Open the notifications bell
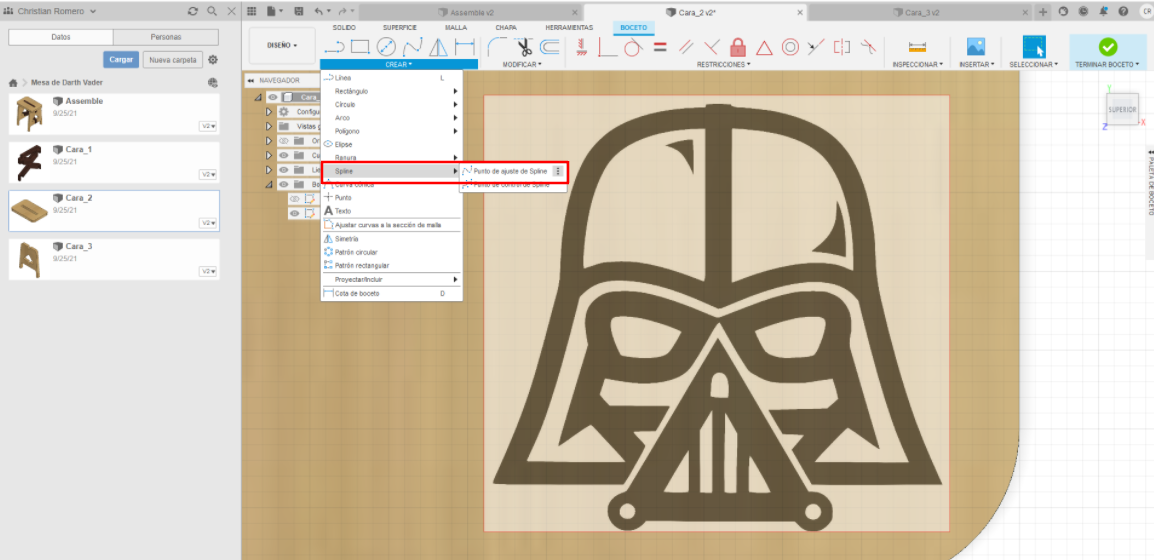Image resolution: width=1154 pixels, height=560 pixels. 1103,12
